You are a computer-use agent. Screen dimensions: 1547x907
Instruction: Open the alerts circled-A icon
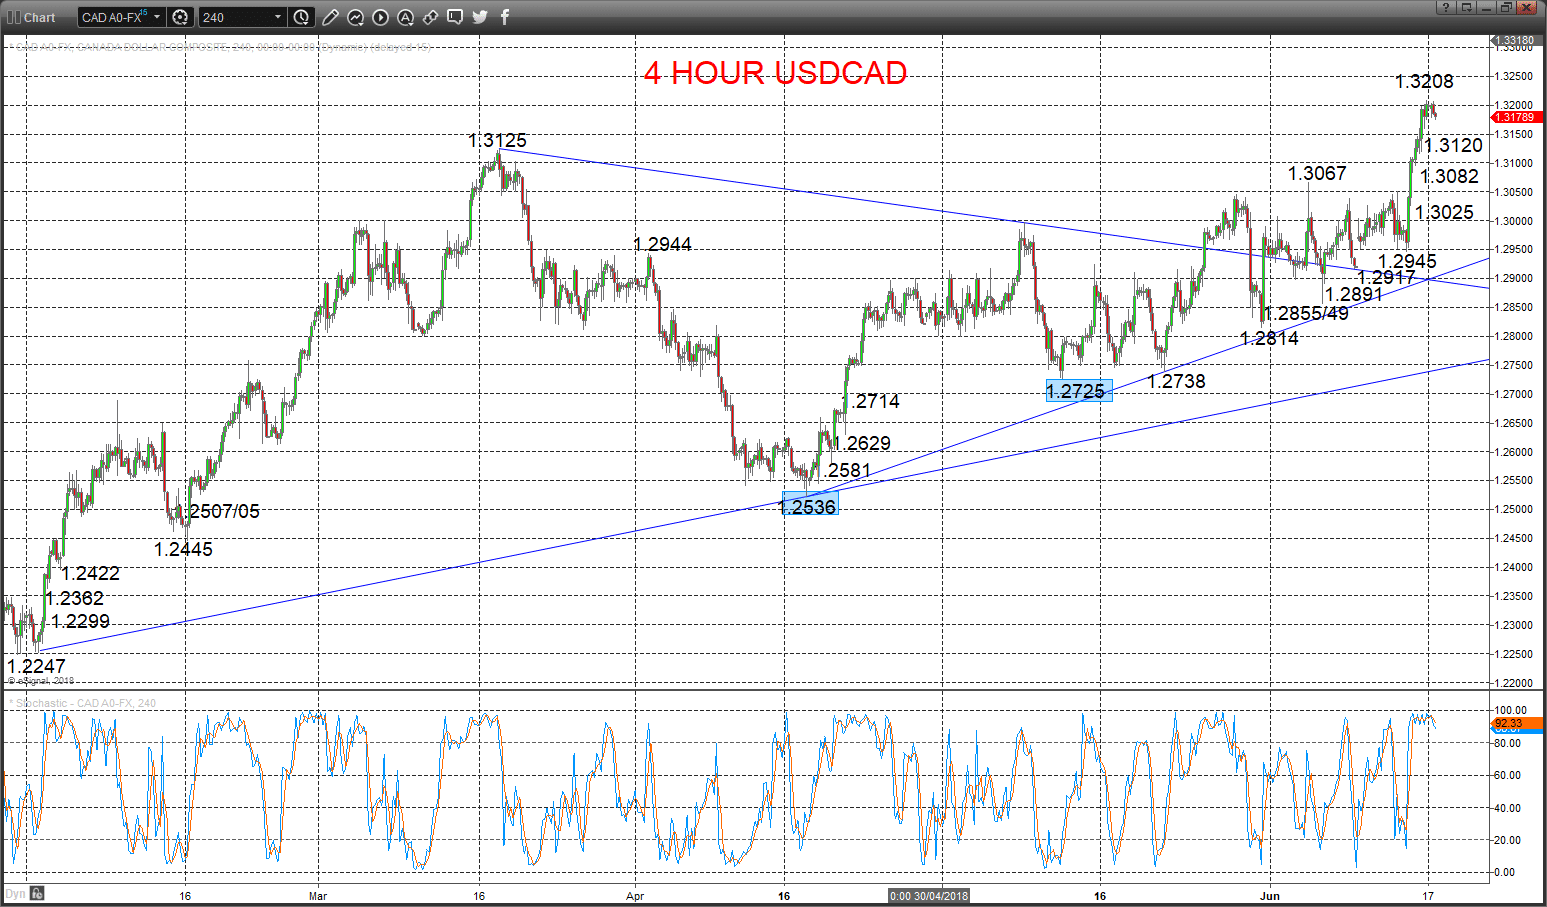click(x=405, y=17)
